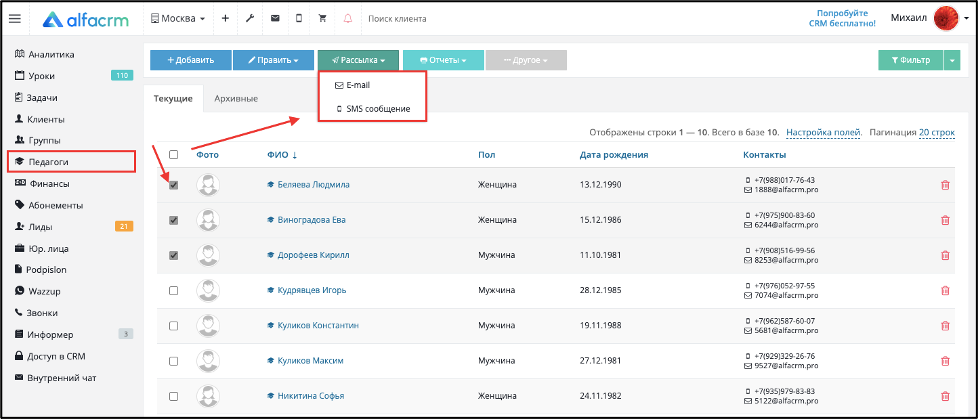Viewport: 979px width, 420px height.
Task: Open the hamburger menu icon
Action: 14,19
